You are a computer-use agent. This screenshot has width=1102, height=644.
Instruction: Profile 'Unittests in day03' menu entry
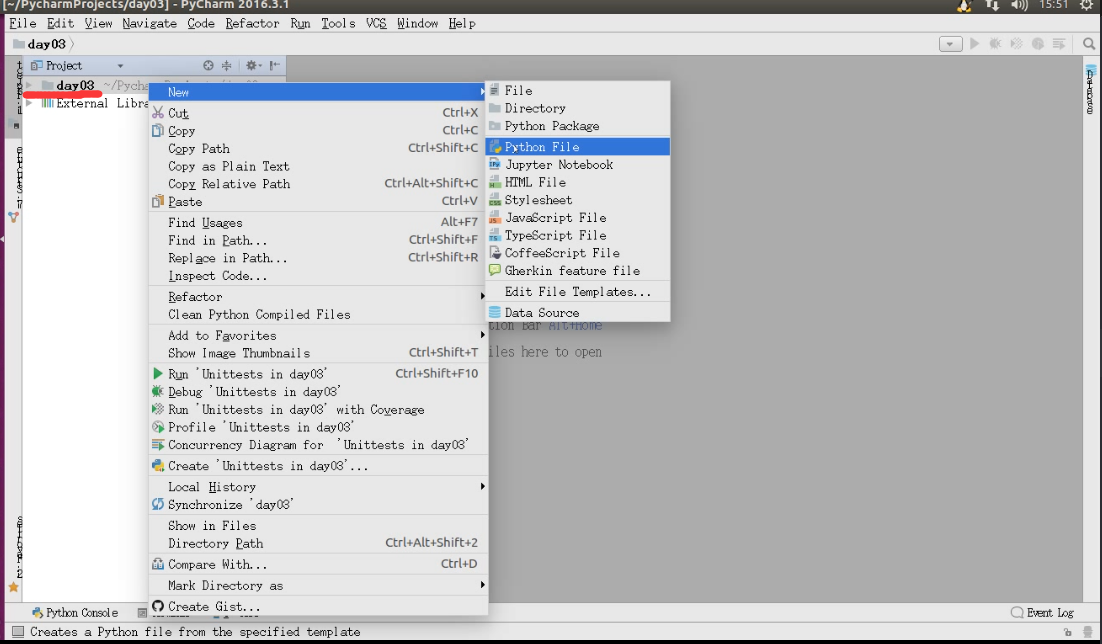[x=318, y=427]
